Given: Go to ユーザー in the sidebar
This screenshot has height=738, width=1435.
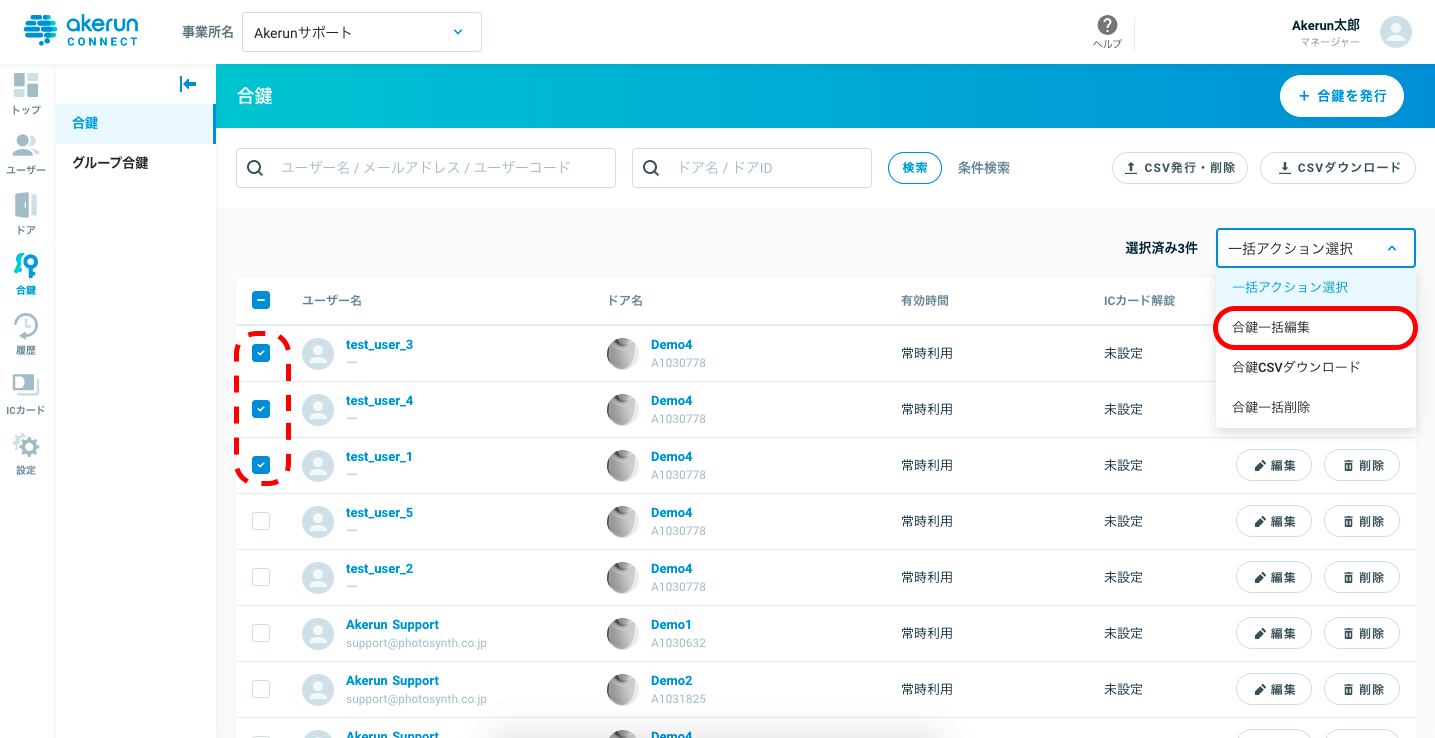Looking at the screenshot, I should pyautogui.click(x=26, y=154).
